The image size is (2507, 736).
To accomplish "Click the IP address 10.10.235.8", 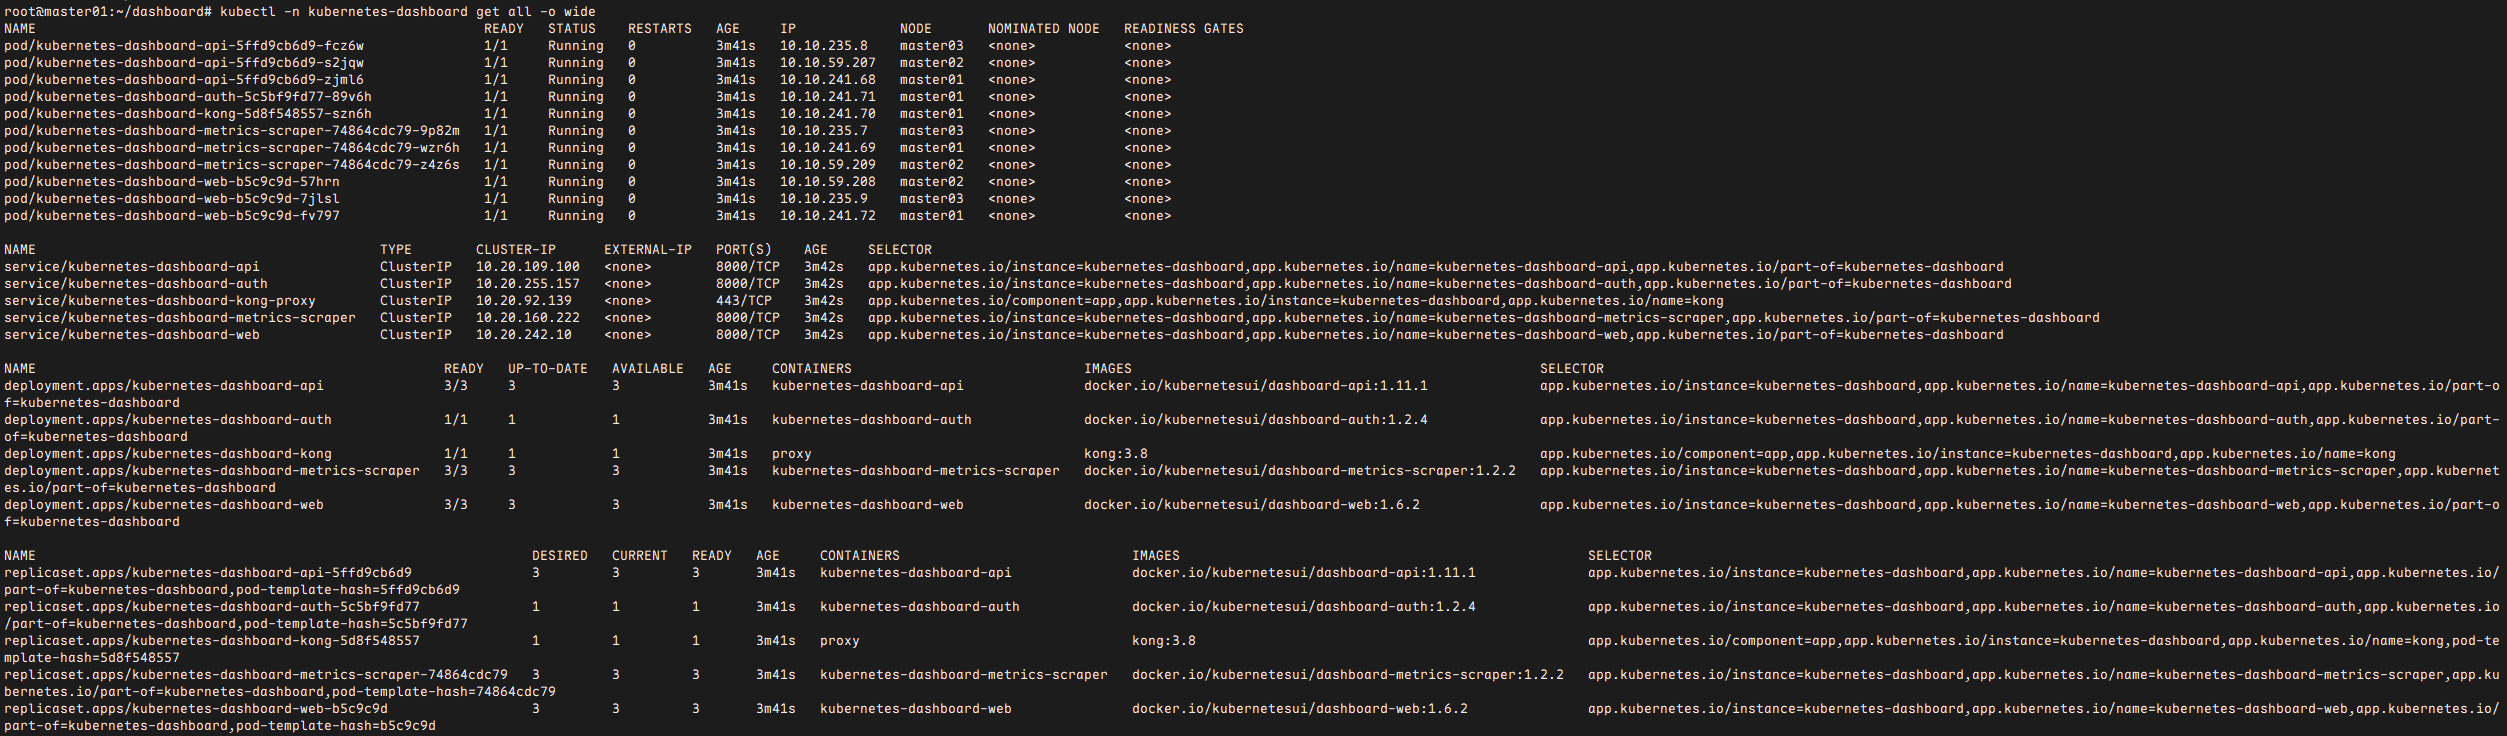I will (x=824, y=46).
